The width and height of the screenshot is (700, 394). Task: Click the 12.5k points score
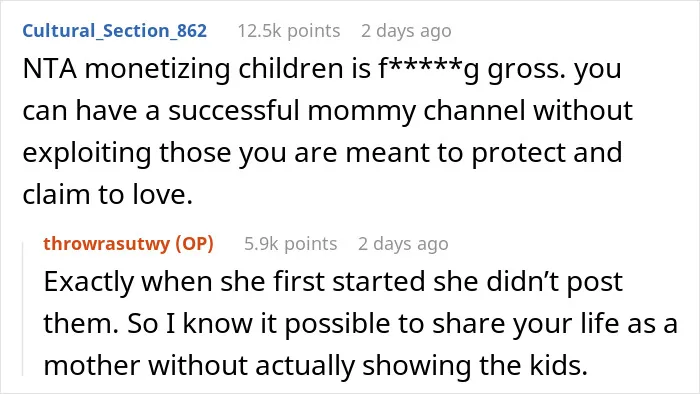[289, 31]
